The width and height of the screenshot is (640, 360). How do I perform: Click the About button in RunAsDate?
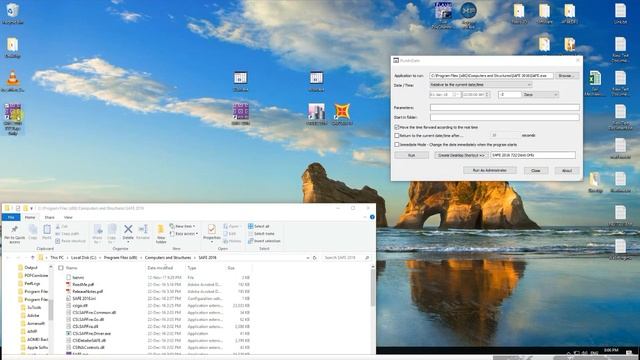coord(567,171)
